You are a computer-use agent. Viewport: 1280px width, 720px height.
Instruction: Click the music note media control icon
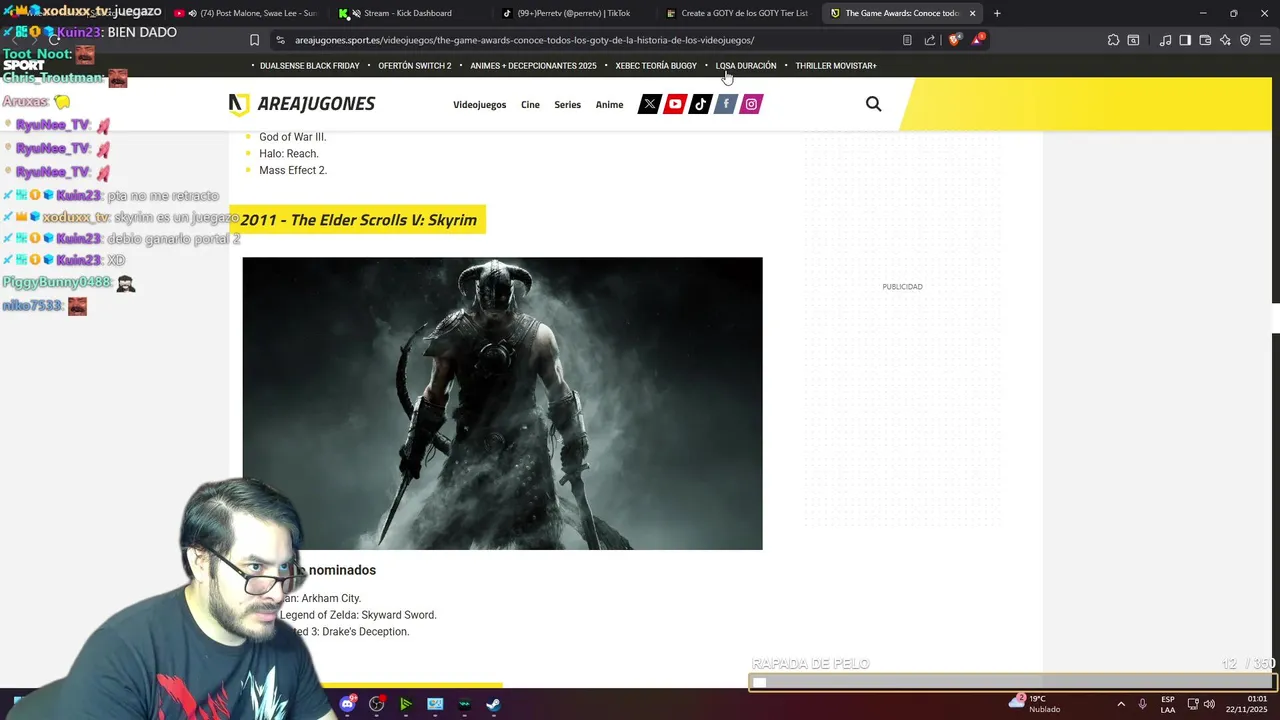(1165, 40)
